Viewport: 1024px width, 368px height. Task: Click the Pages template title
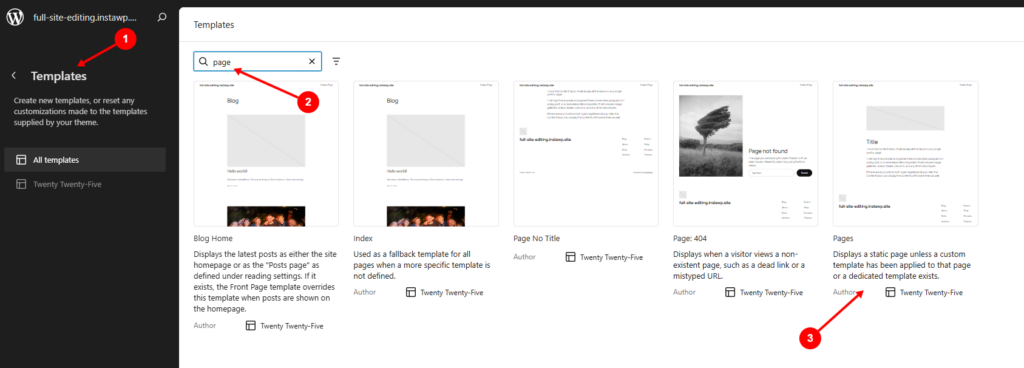pos(843,239)
